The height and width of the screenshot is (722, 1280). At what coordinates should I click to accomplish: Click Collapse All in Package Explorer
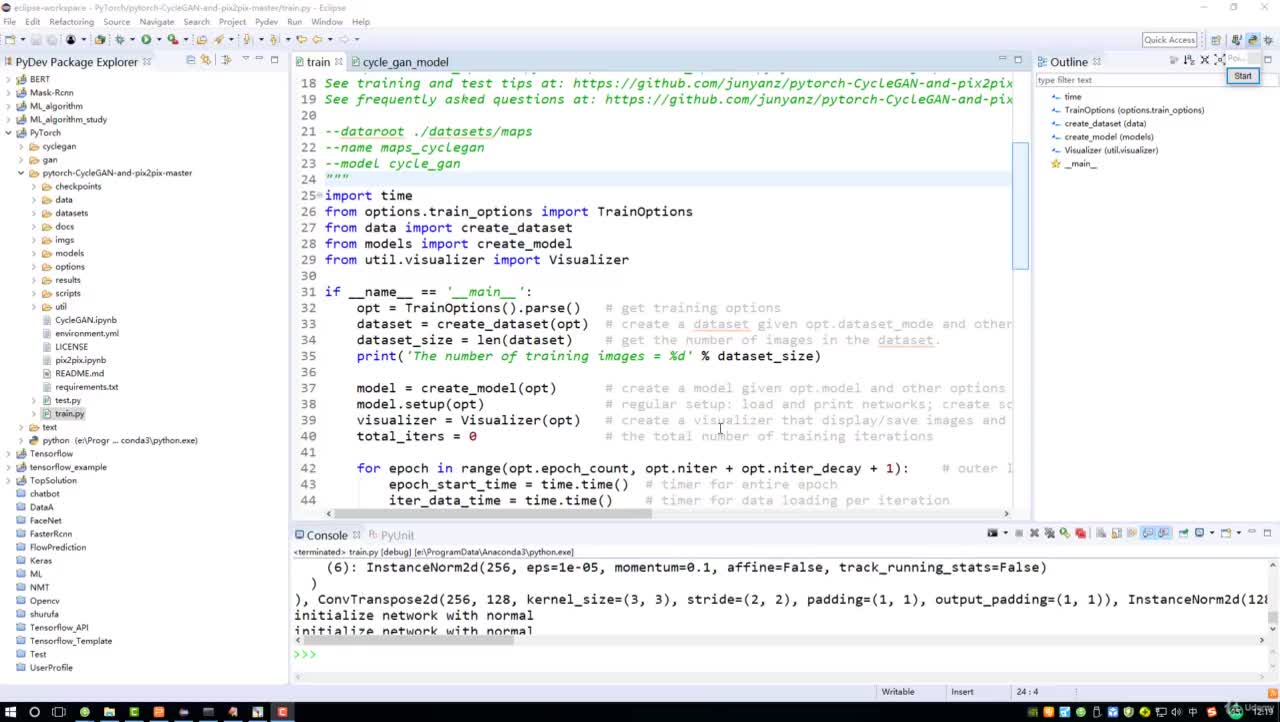point(190,60)
